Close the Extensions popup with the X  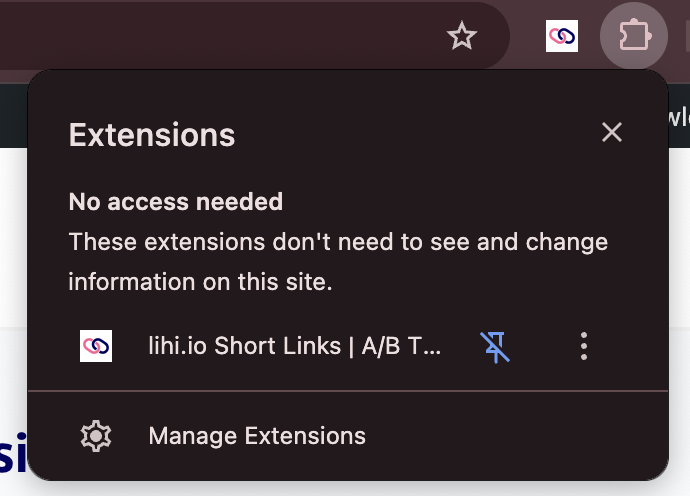tap(612, 132)
